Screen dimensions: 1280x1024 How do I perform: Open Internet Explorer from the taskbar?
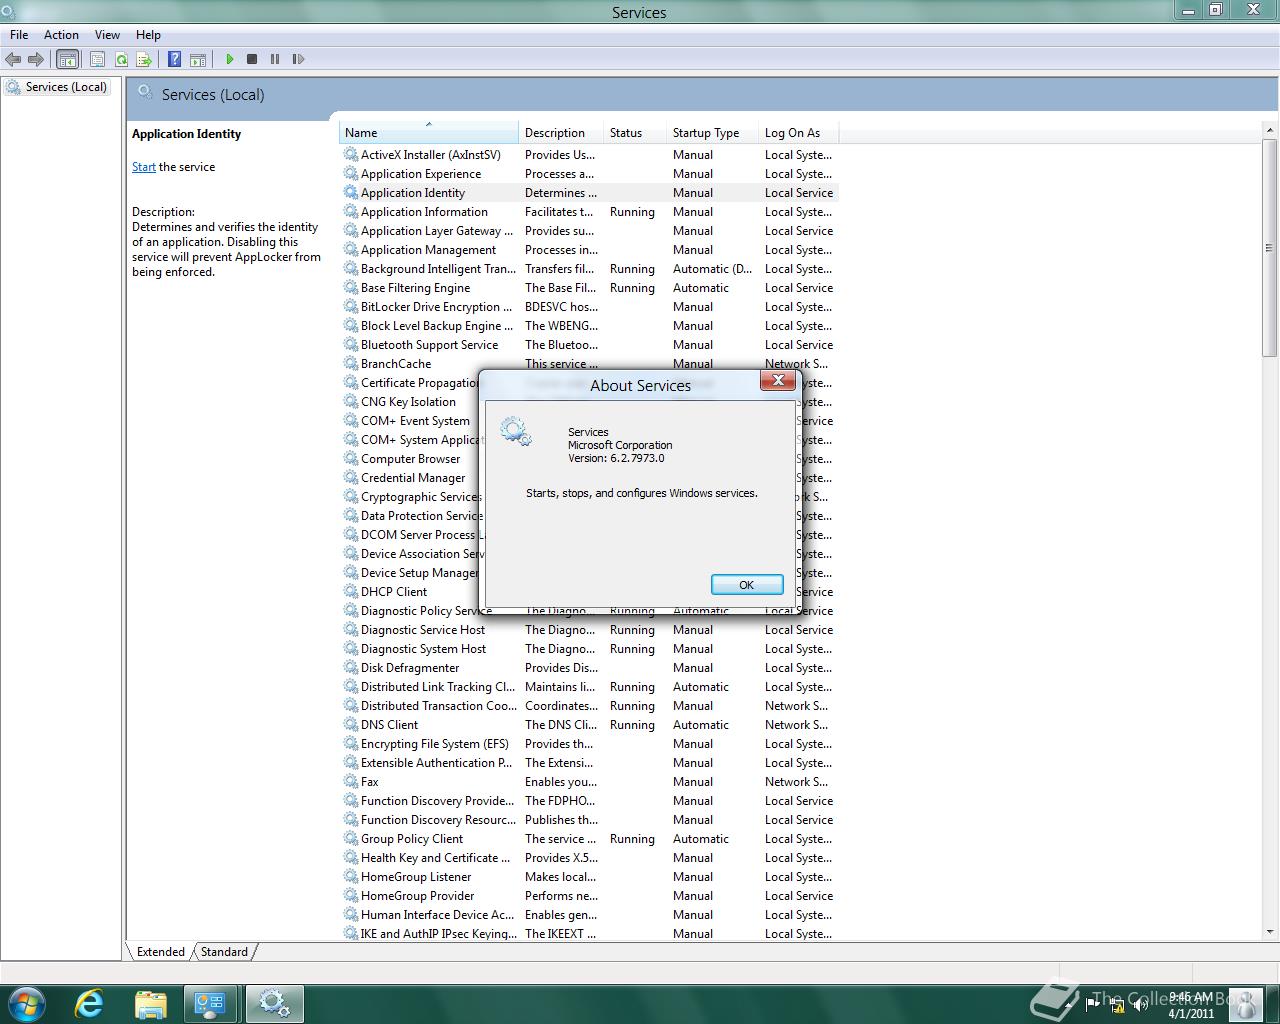[x=90, y=1003]
